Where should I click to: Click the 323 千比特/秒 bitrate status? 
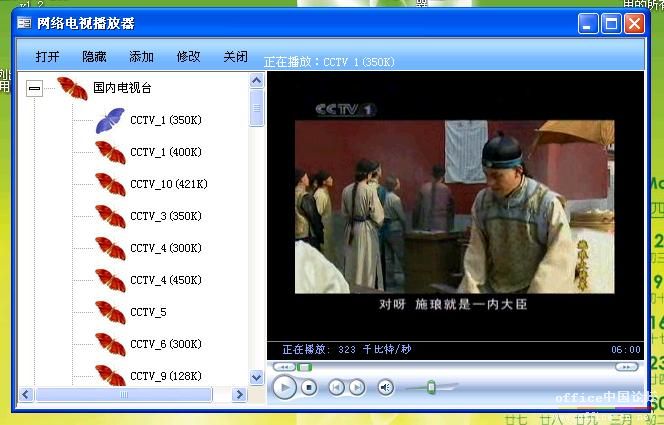pyautogui.click(x=375, y=350)
